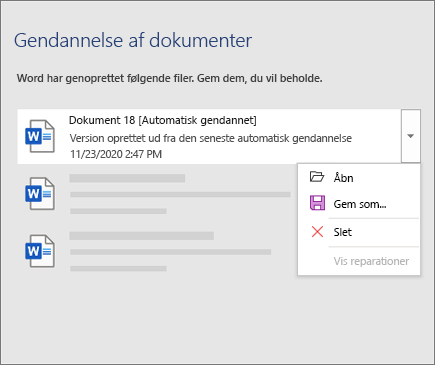
Task: Choose Slet from the context menu
Action: point(359,232)
